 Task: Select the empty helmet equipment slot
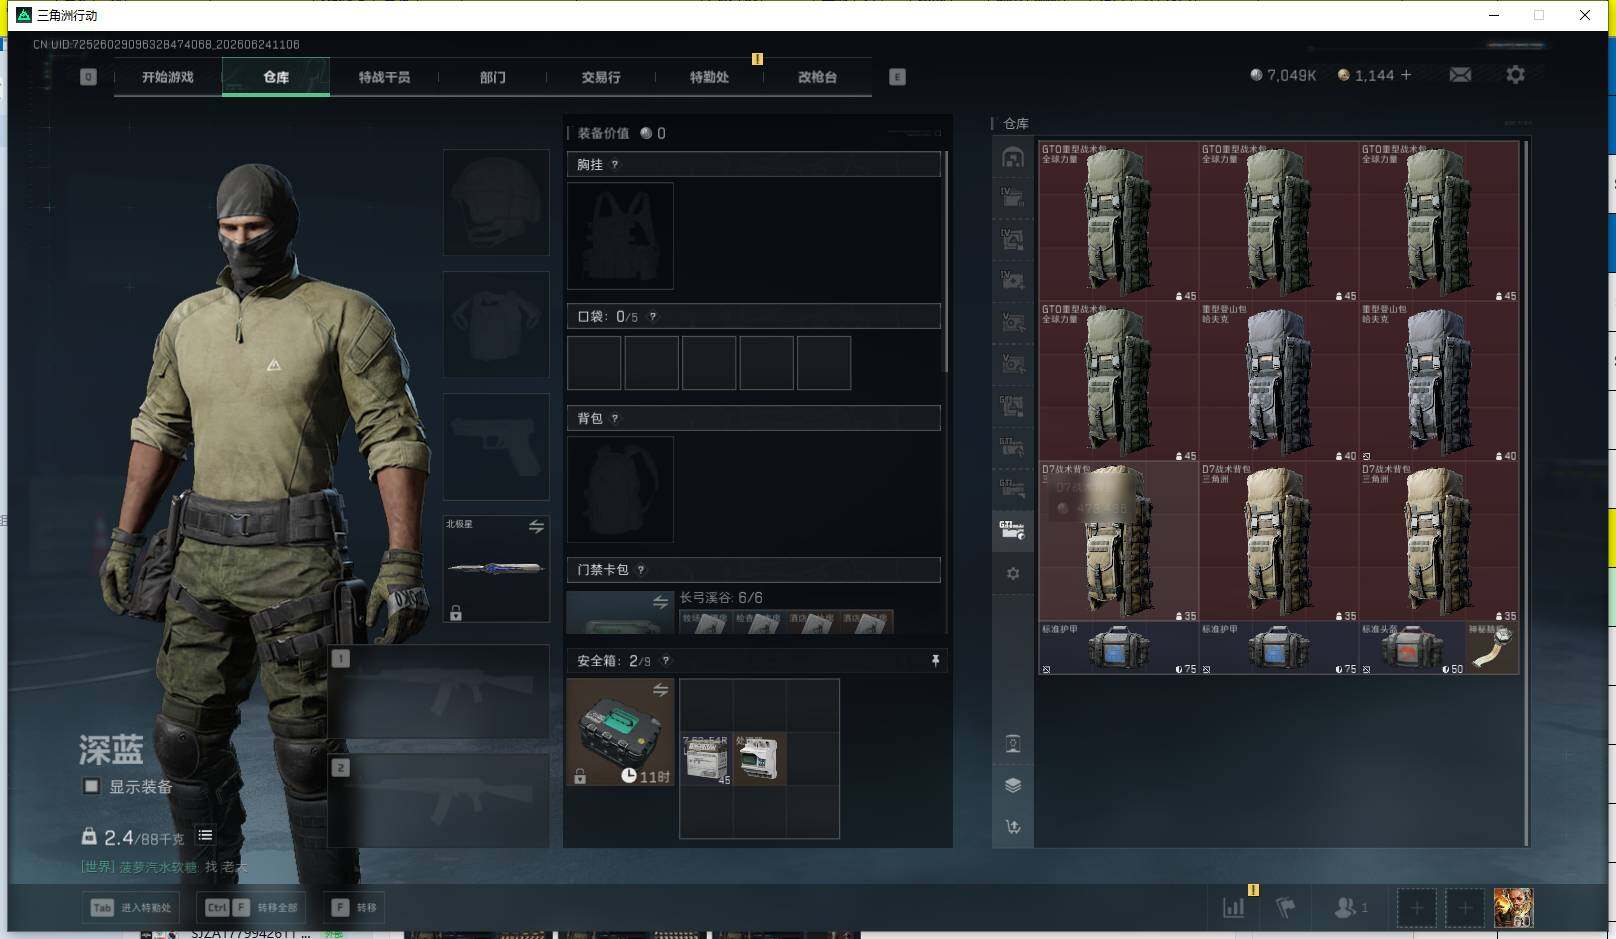(496, 202)
